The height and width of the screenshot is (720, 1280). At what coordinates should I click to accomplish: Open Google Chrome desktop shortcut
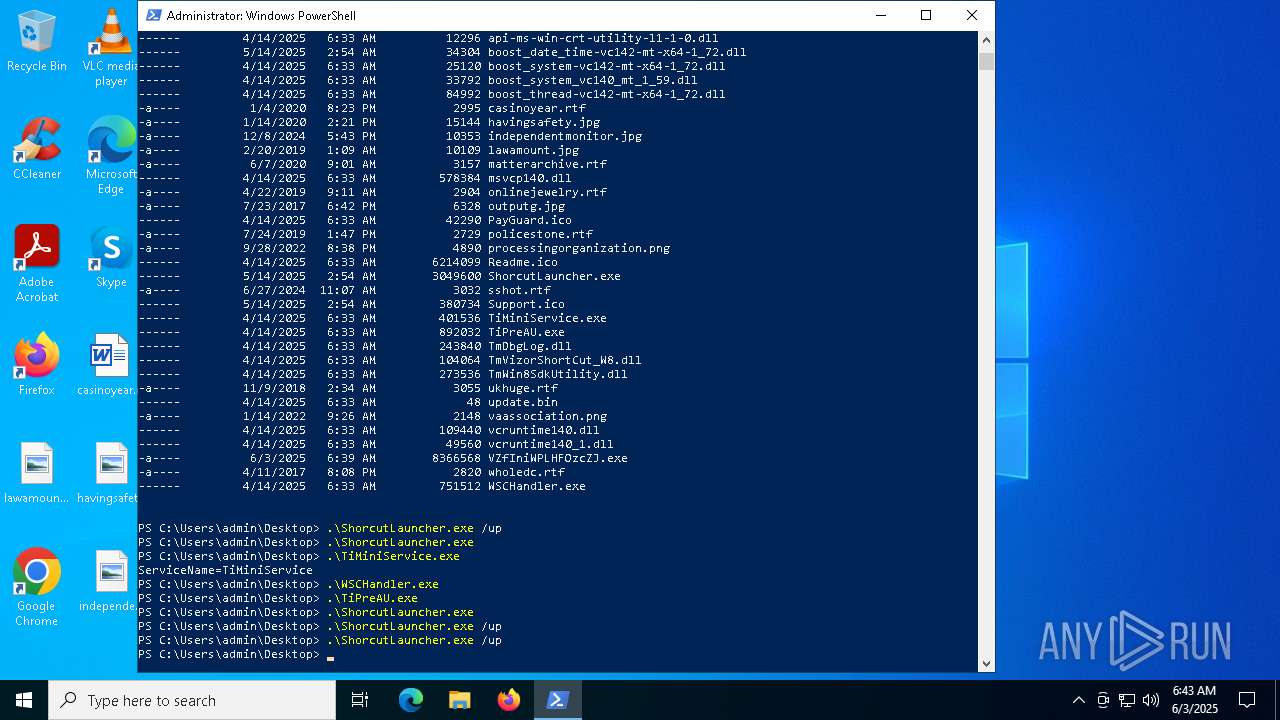click(37, 588)
